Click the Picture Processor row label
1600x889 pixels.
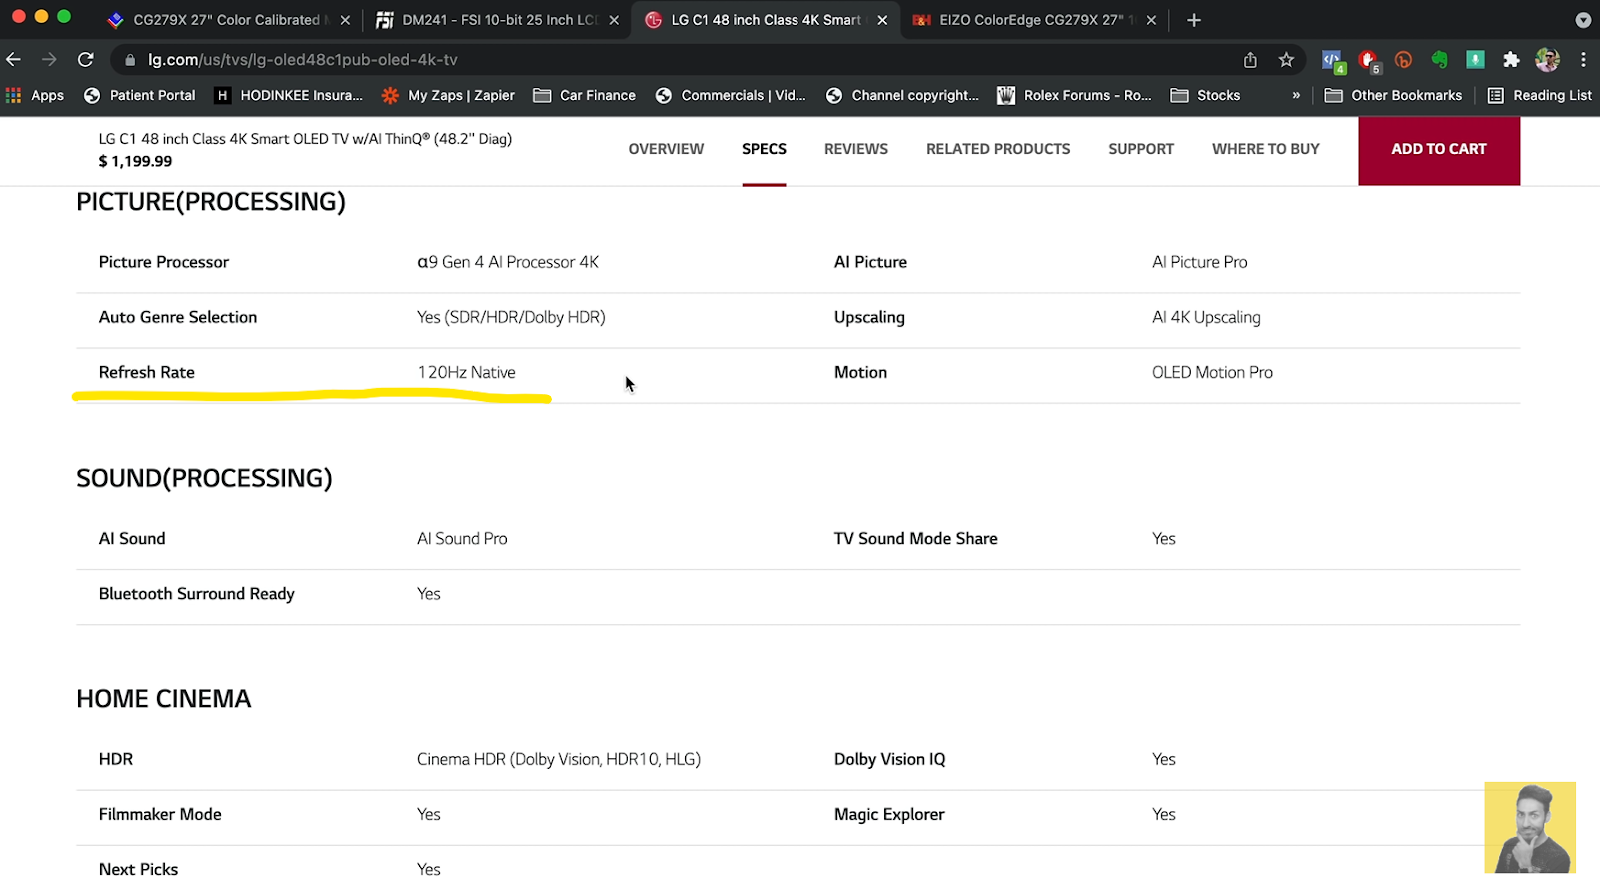tap(164, 262)
